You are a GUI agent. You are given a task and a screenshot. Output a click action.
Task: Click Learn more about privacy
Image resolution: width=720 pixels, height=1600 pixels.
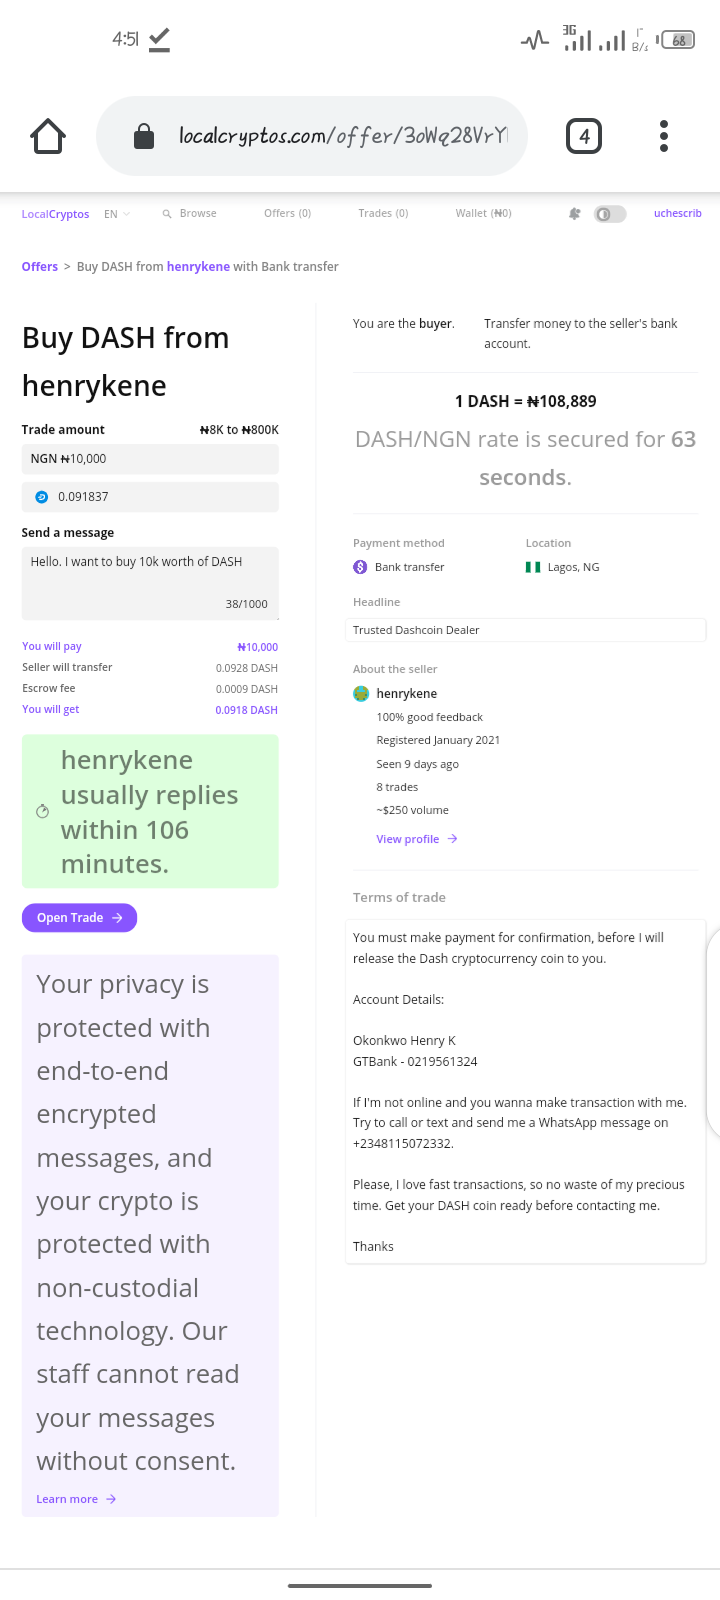click(76, 1499)
